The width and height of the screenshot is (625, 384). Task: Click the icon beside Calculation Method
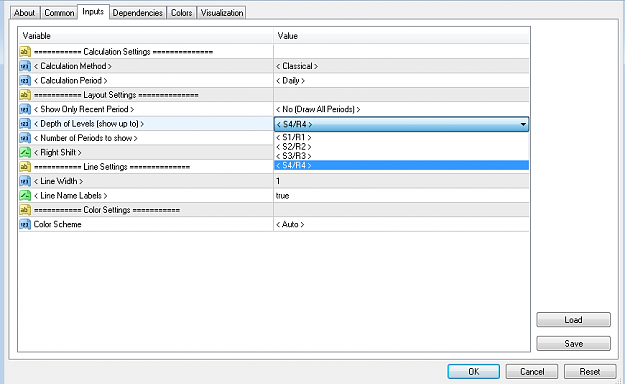(25, 66)
